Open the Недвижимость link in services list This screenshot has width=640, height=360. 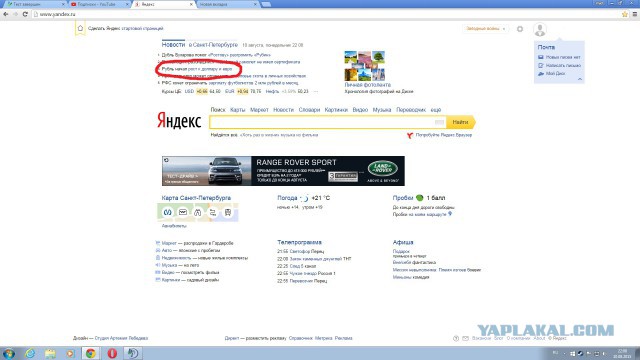(x=176, y=258)
